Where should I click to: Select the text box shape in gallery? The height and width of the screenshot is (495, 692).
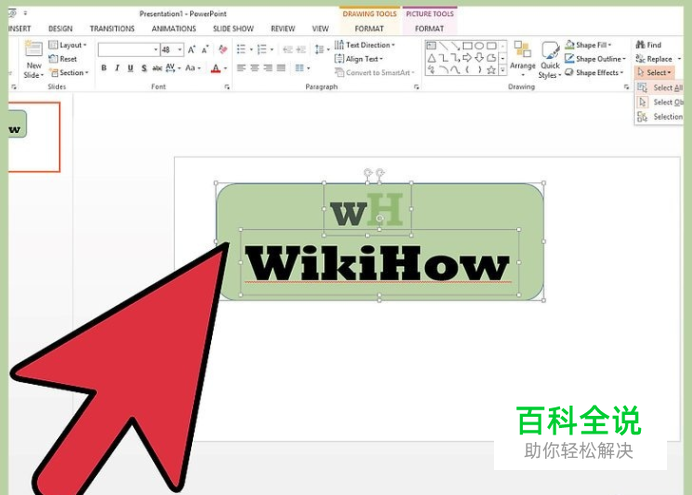[x=431, y=45]
